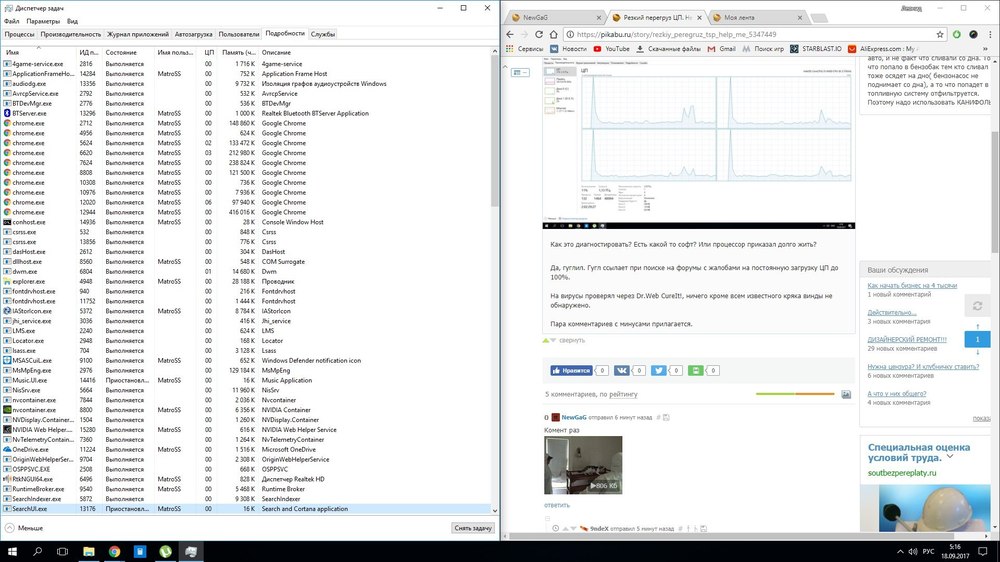Open the 806 Кб comment image thumbnail
The width and height of the screenshot is (1000, 562).
583,465
